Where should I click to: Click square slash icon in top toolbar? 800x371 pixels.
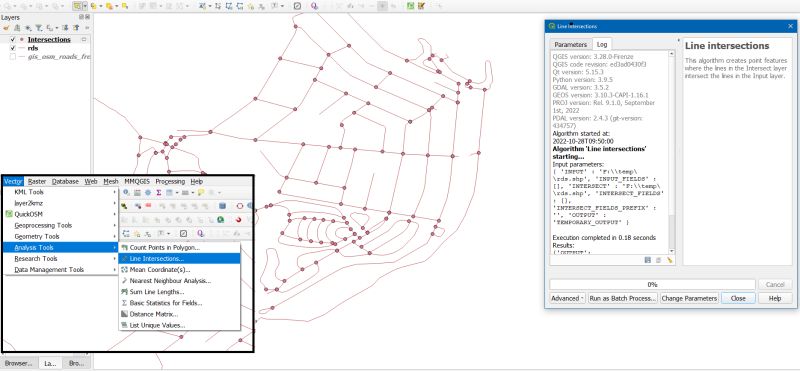pyautogui.click(x=297, y=6)
